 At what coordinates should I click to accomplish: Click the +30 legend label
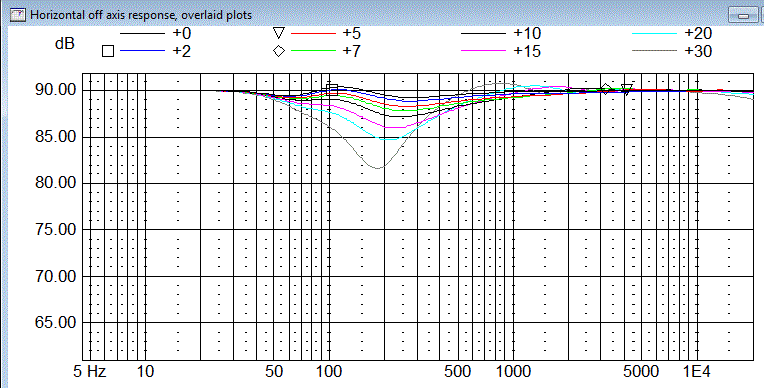[698, 51]
